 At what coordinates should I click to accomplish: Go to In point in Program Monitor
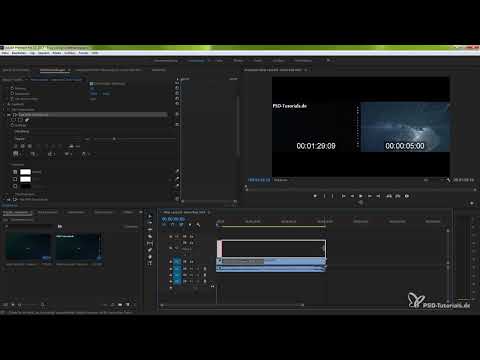point(343,196)
